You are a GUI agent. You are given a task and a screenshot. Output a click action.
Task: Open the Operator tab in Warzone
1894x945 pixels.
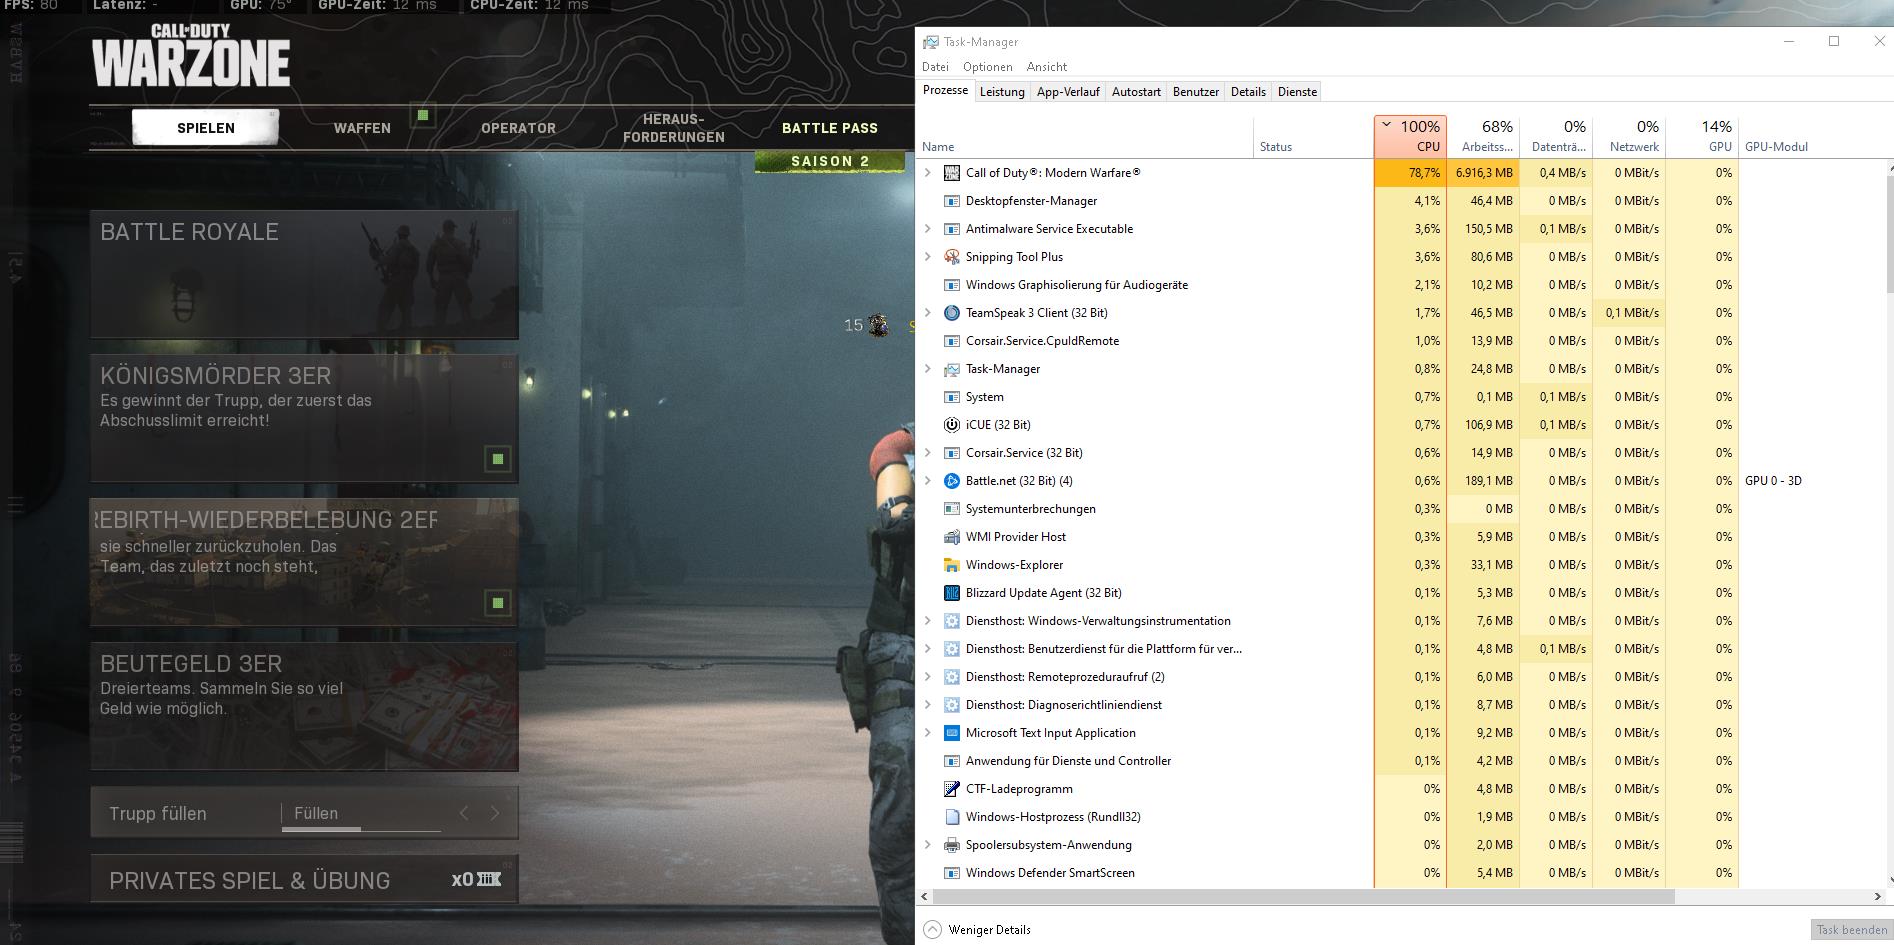pyautogui.click(x=518, y=128)
